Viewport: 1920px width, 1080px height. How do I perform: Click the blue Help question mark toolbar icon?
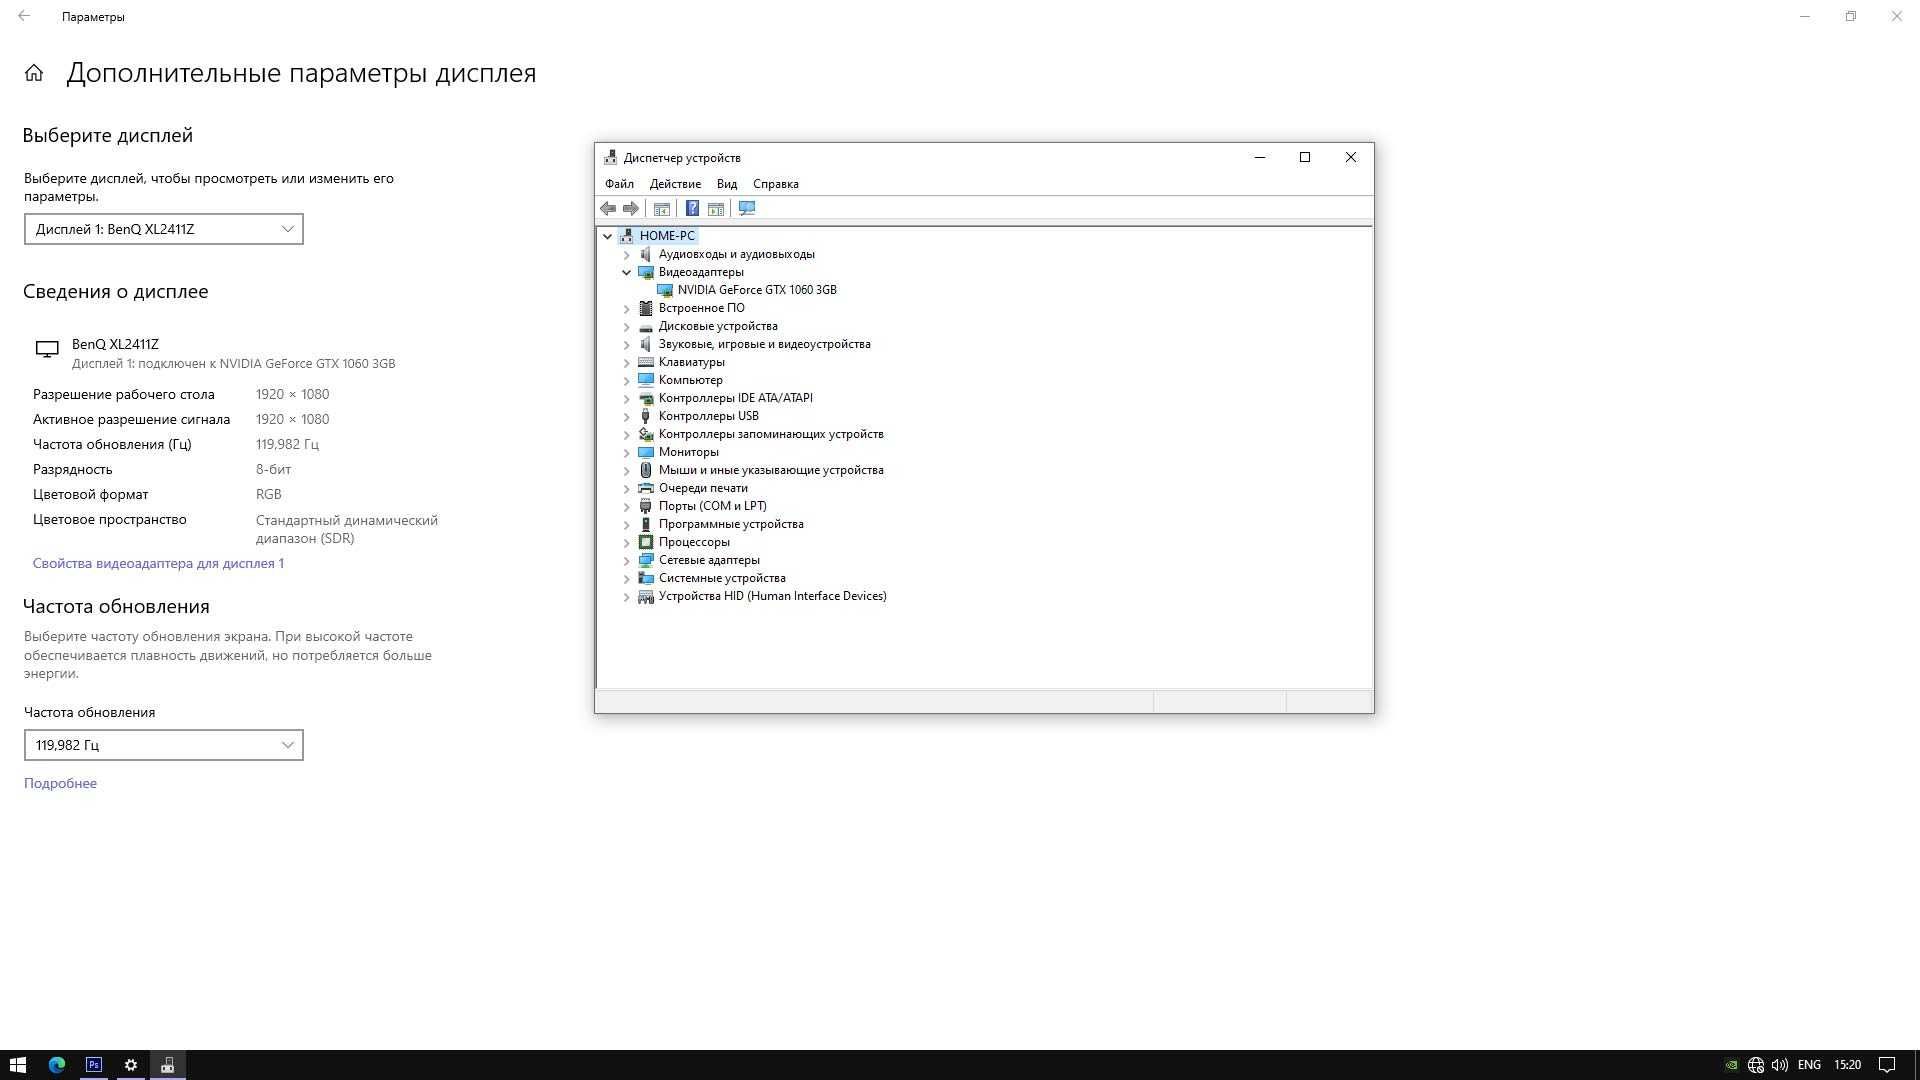click(692, 208)
